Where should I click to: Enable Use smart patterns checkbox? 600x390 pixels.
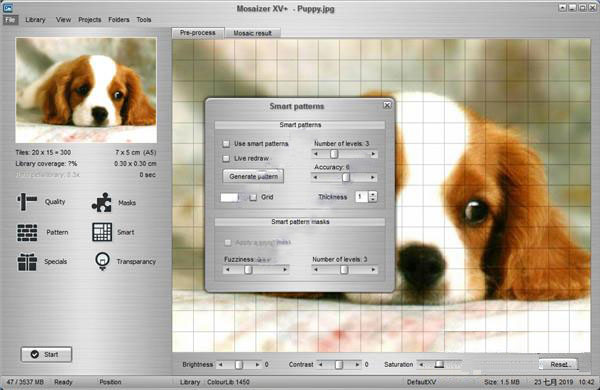(x=226, y=144)
